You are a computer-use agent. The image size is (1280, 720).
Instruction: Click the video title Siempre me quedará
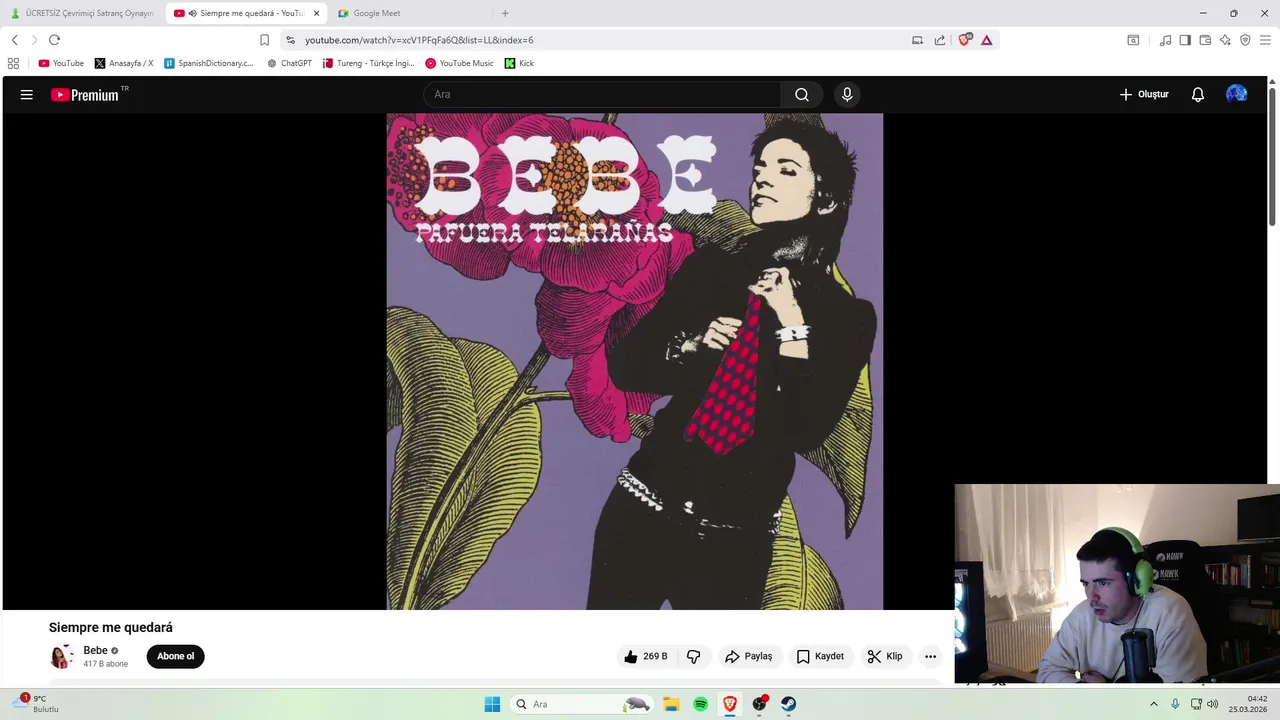click(x=111, y=627)
